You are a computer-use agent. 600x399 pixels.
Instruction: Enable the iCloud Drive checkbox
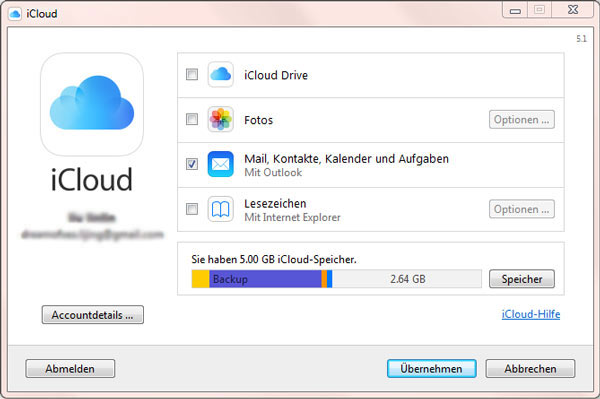[192, 74]
